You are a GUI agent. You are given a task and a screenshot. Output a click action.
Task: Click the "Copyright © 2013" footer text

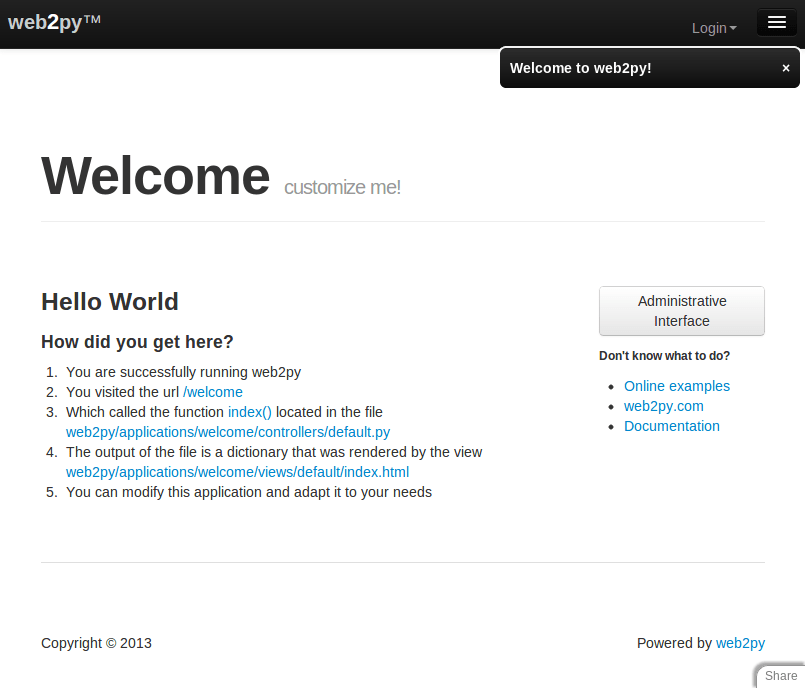97,643
